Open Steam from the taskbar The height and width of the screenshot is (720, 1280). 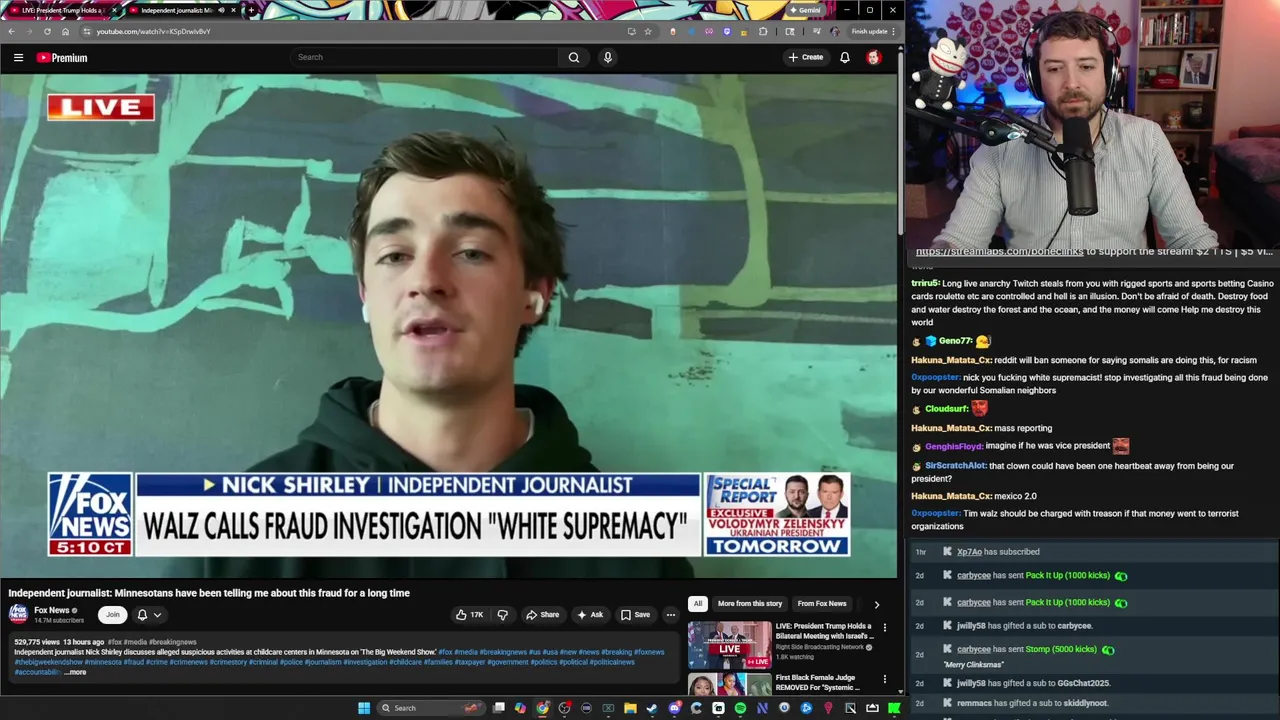(652, 708)
